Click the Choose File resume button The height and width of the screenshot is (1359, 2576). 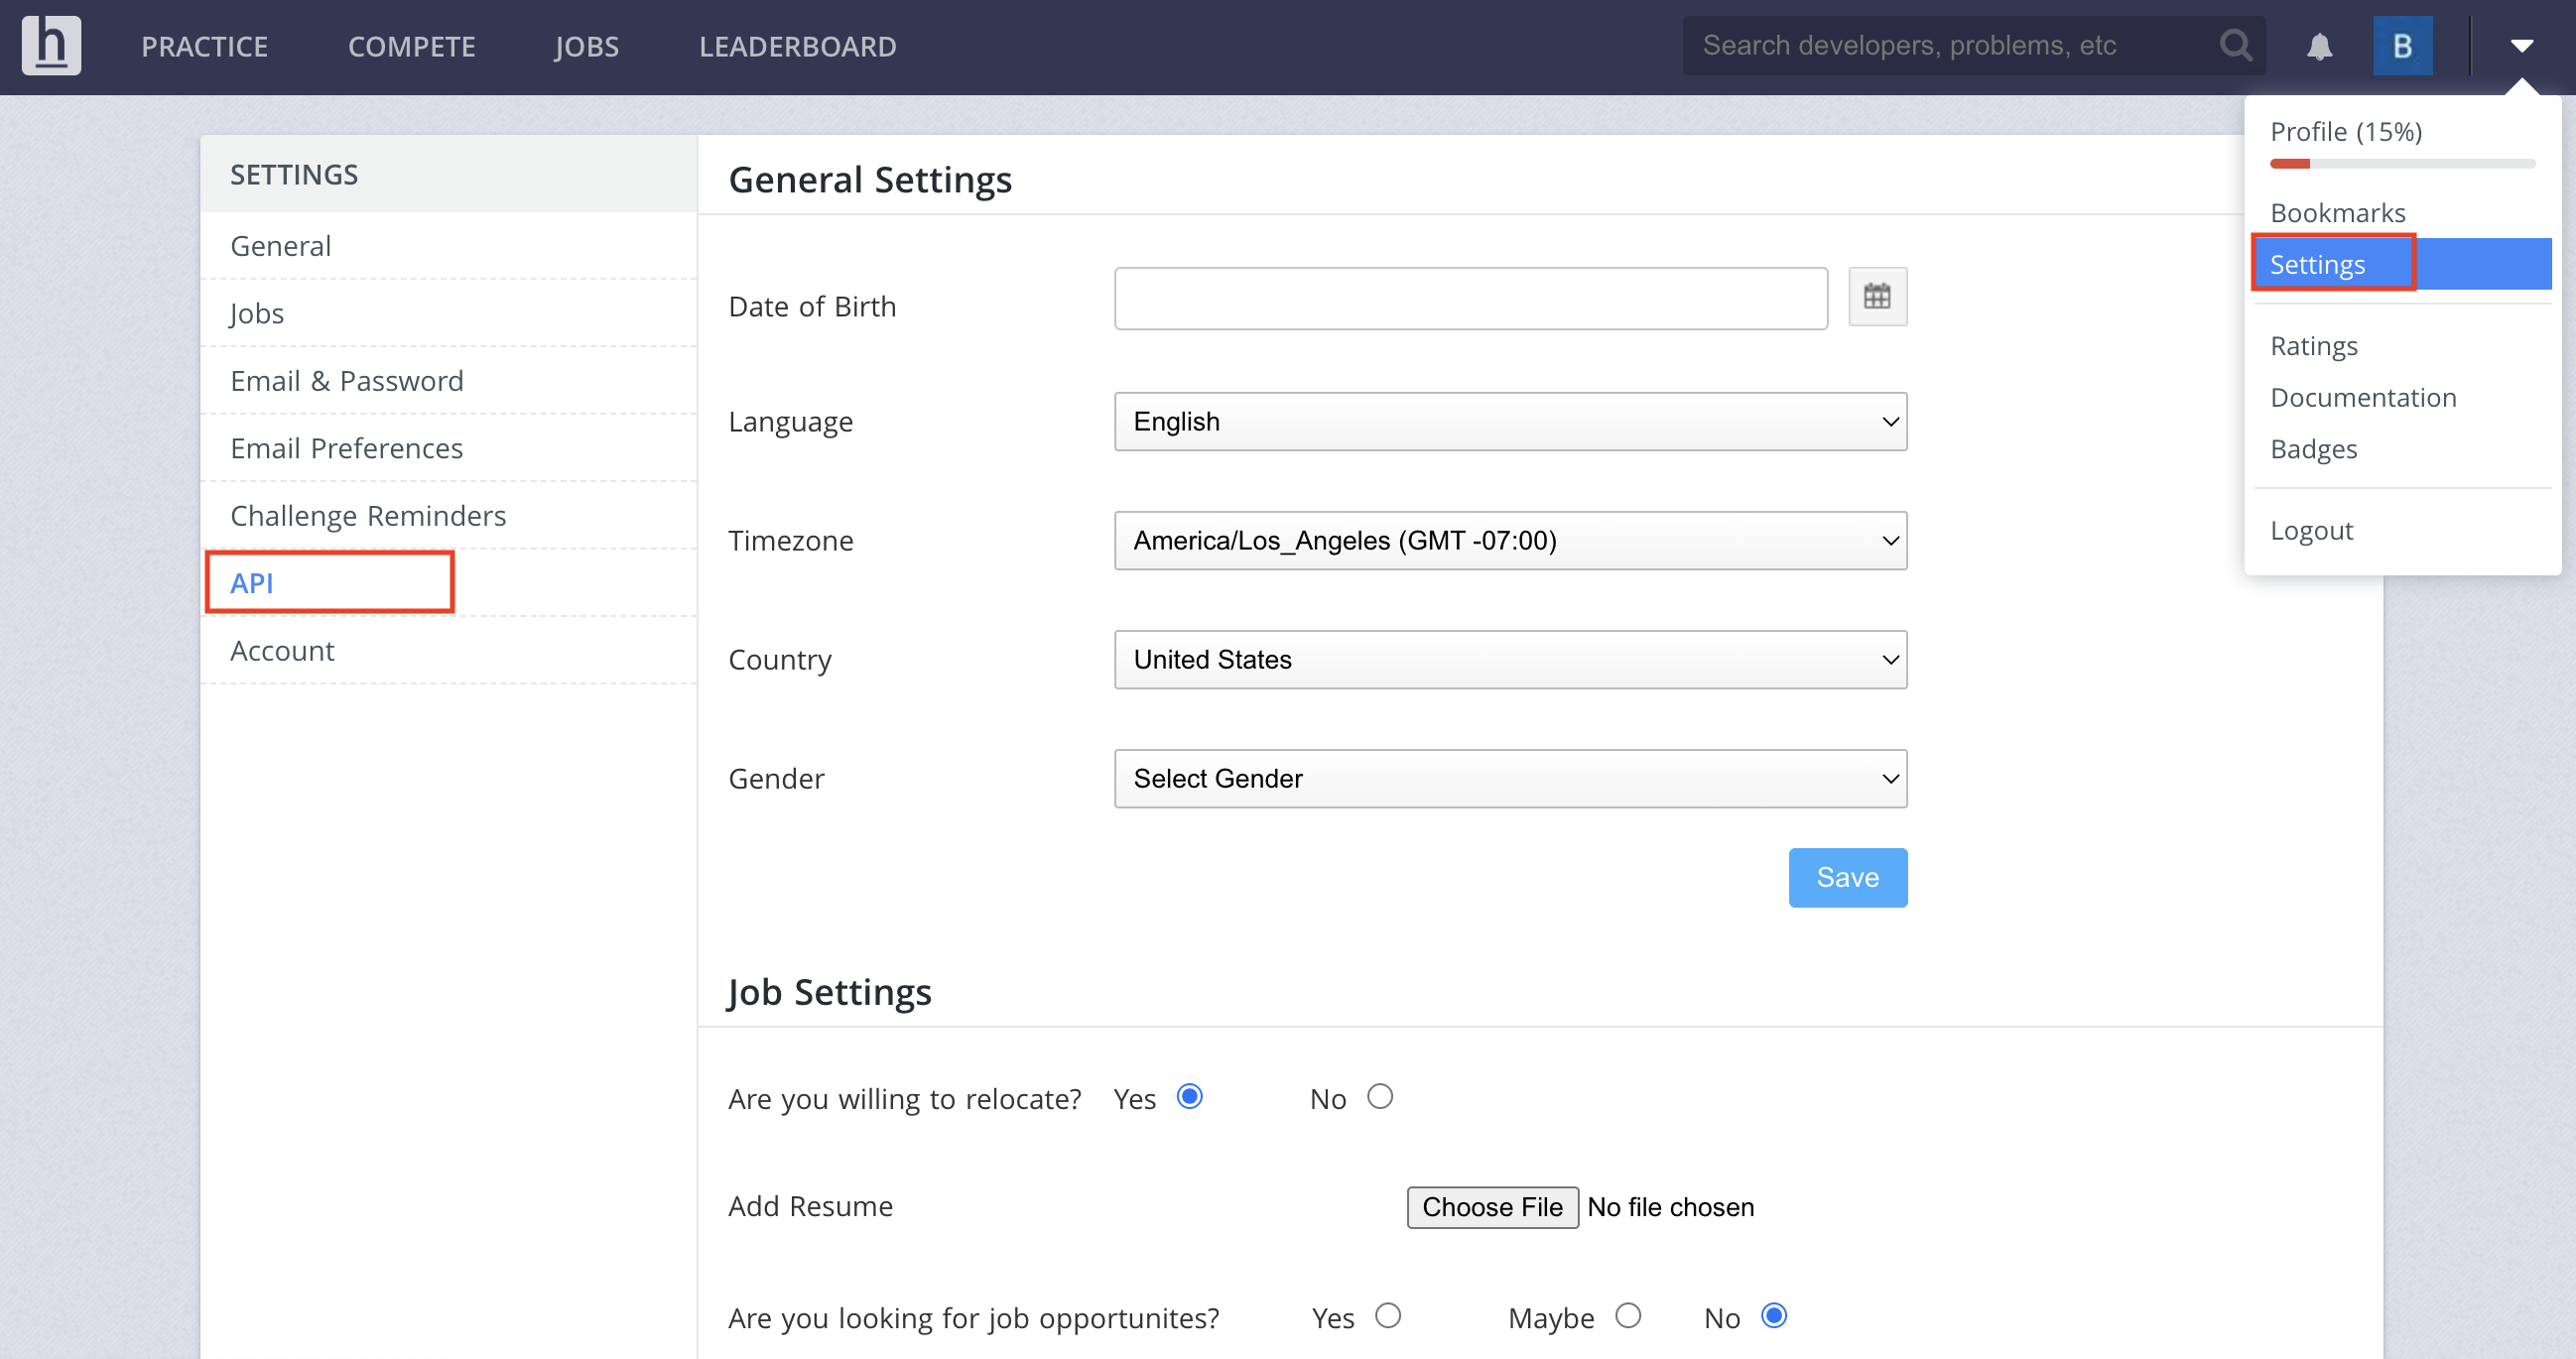[1491, 1207]
